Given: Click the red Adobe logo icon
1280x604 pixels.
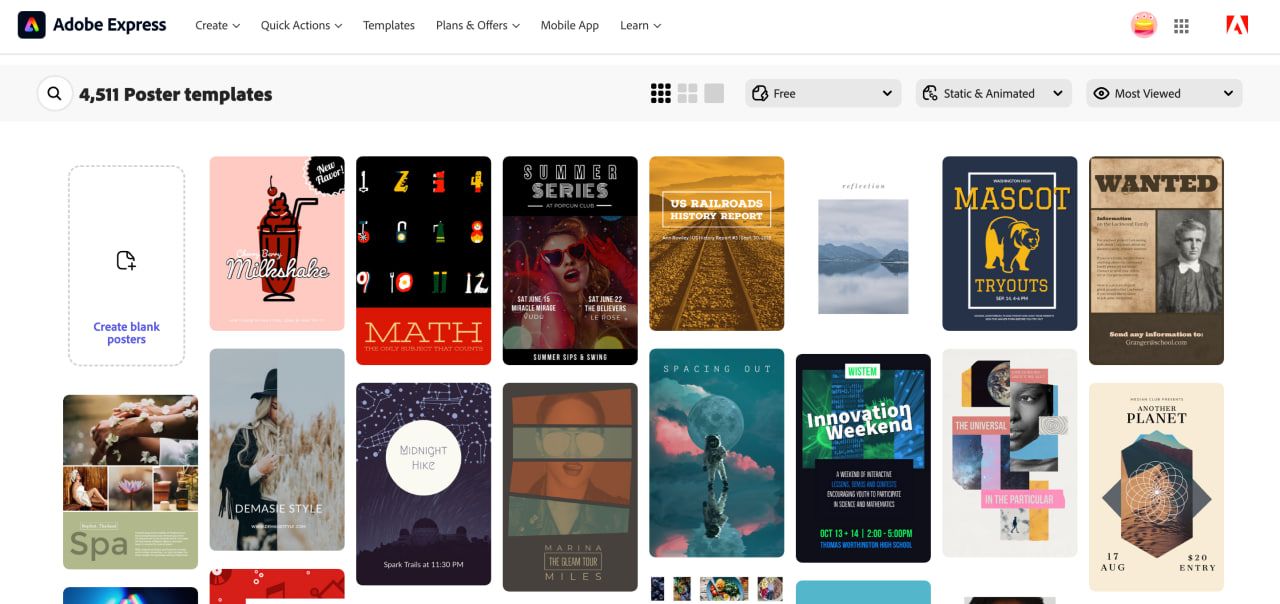Looking at the screenshot, I should [x=1237, y=26].
